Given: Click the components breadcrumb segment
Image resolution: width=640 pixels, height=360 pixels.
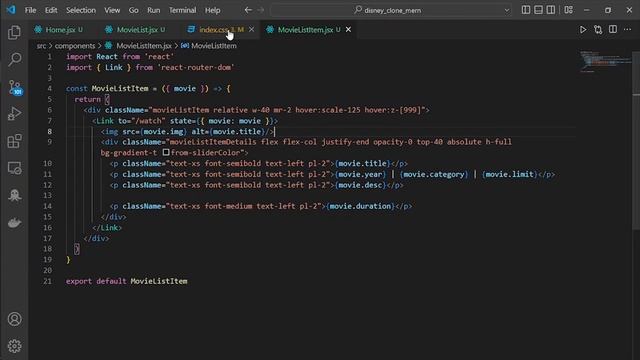Looking at the screenshot, I should pyautogui.click(x=75, y=46).
